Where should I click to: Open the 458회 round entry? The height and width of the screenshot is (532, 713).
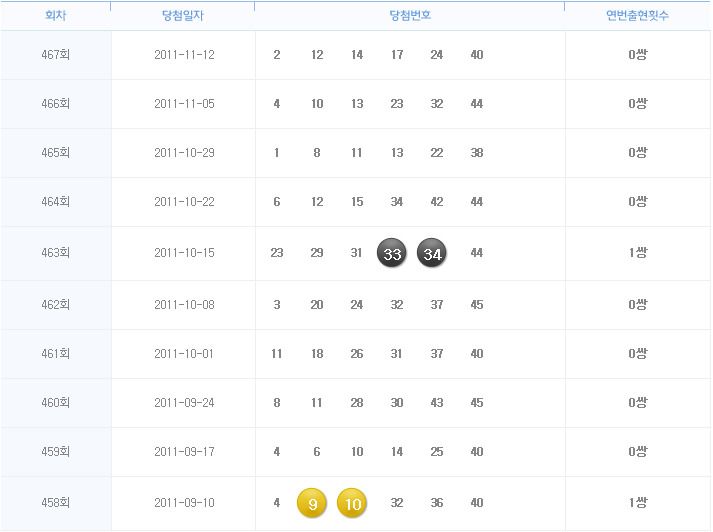point(55,502)
